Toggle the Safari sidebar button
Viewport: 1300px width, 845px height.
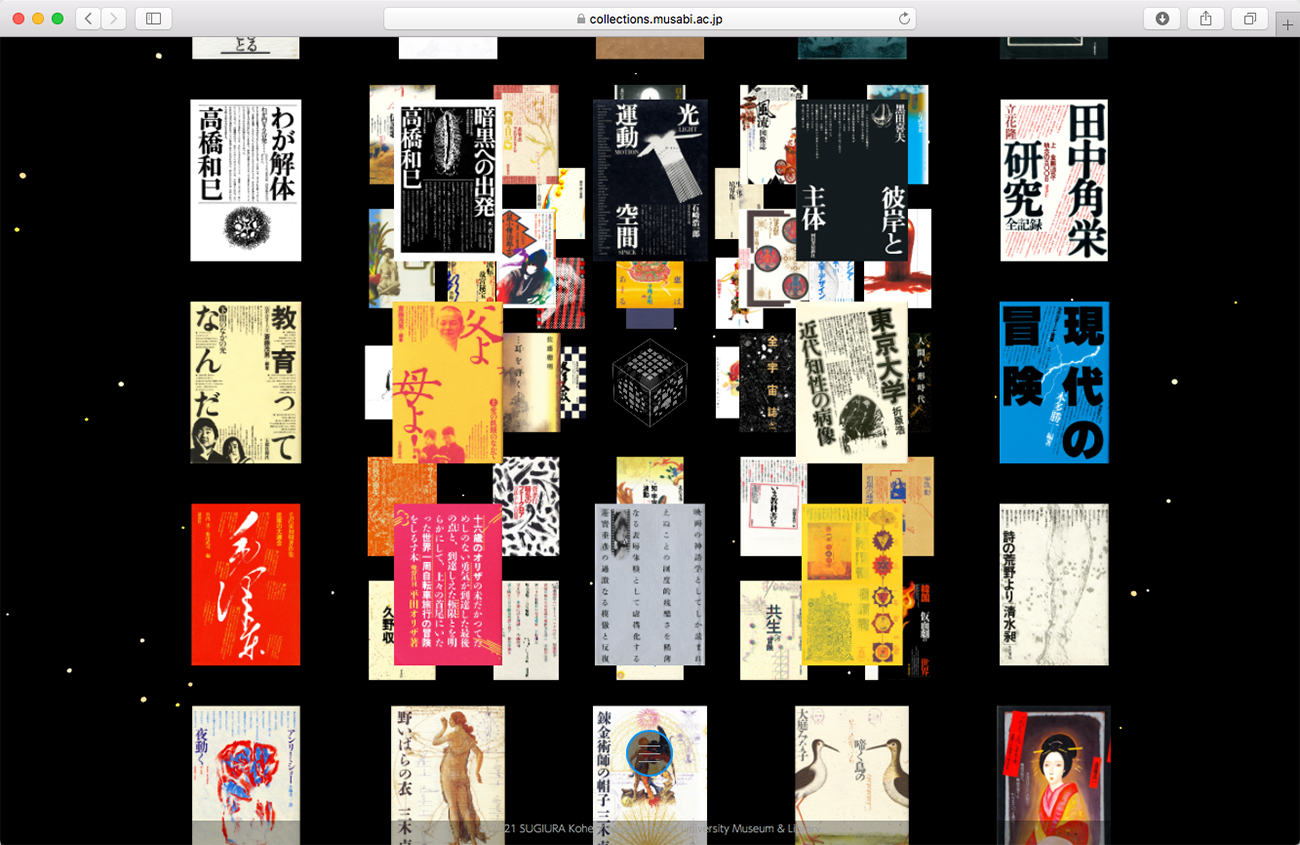tap(153, 18)
